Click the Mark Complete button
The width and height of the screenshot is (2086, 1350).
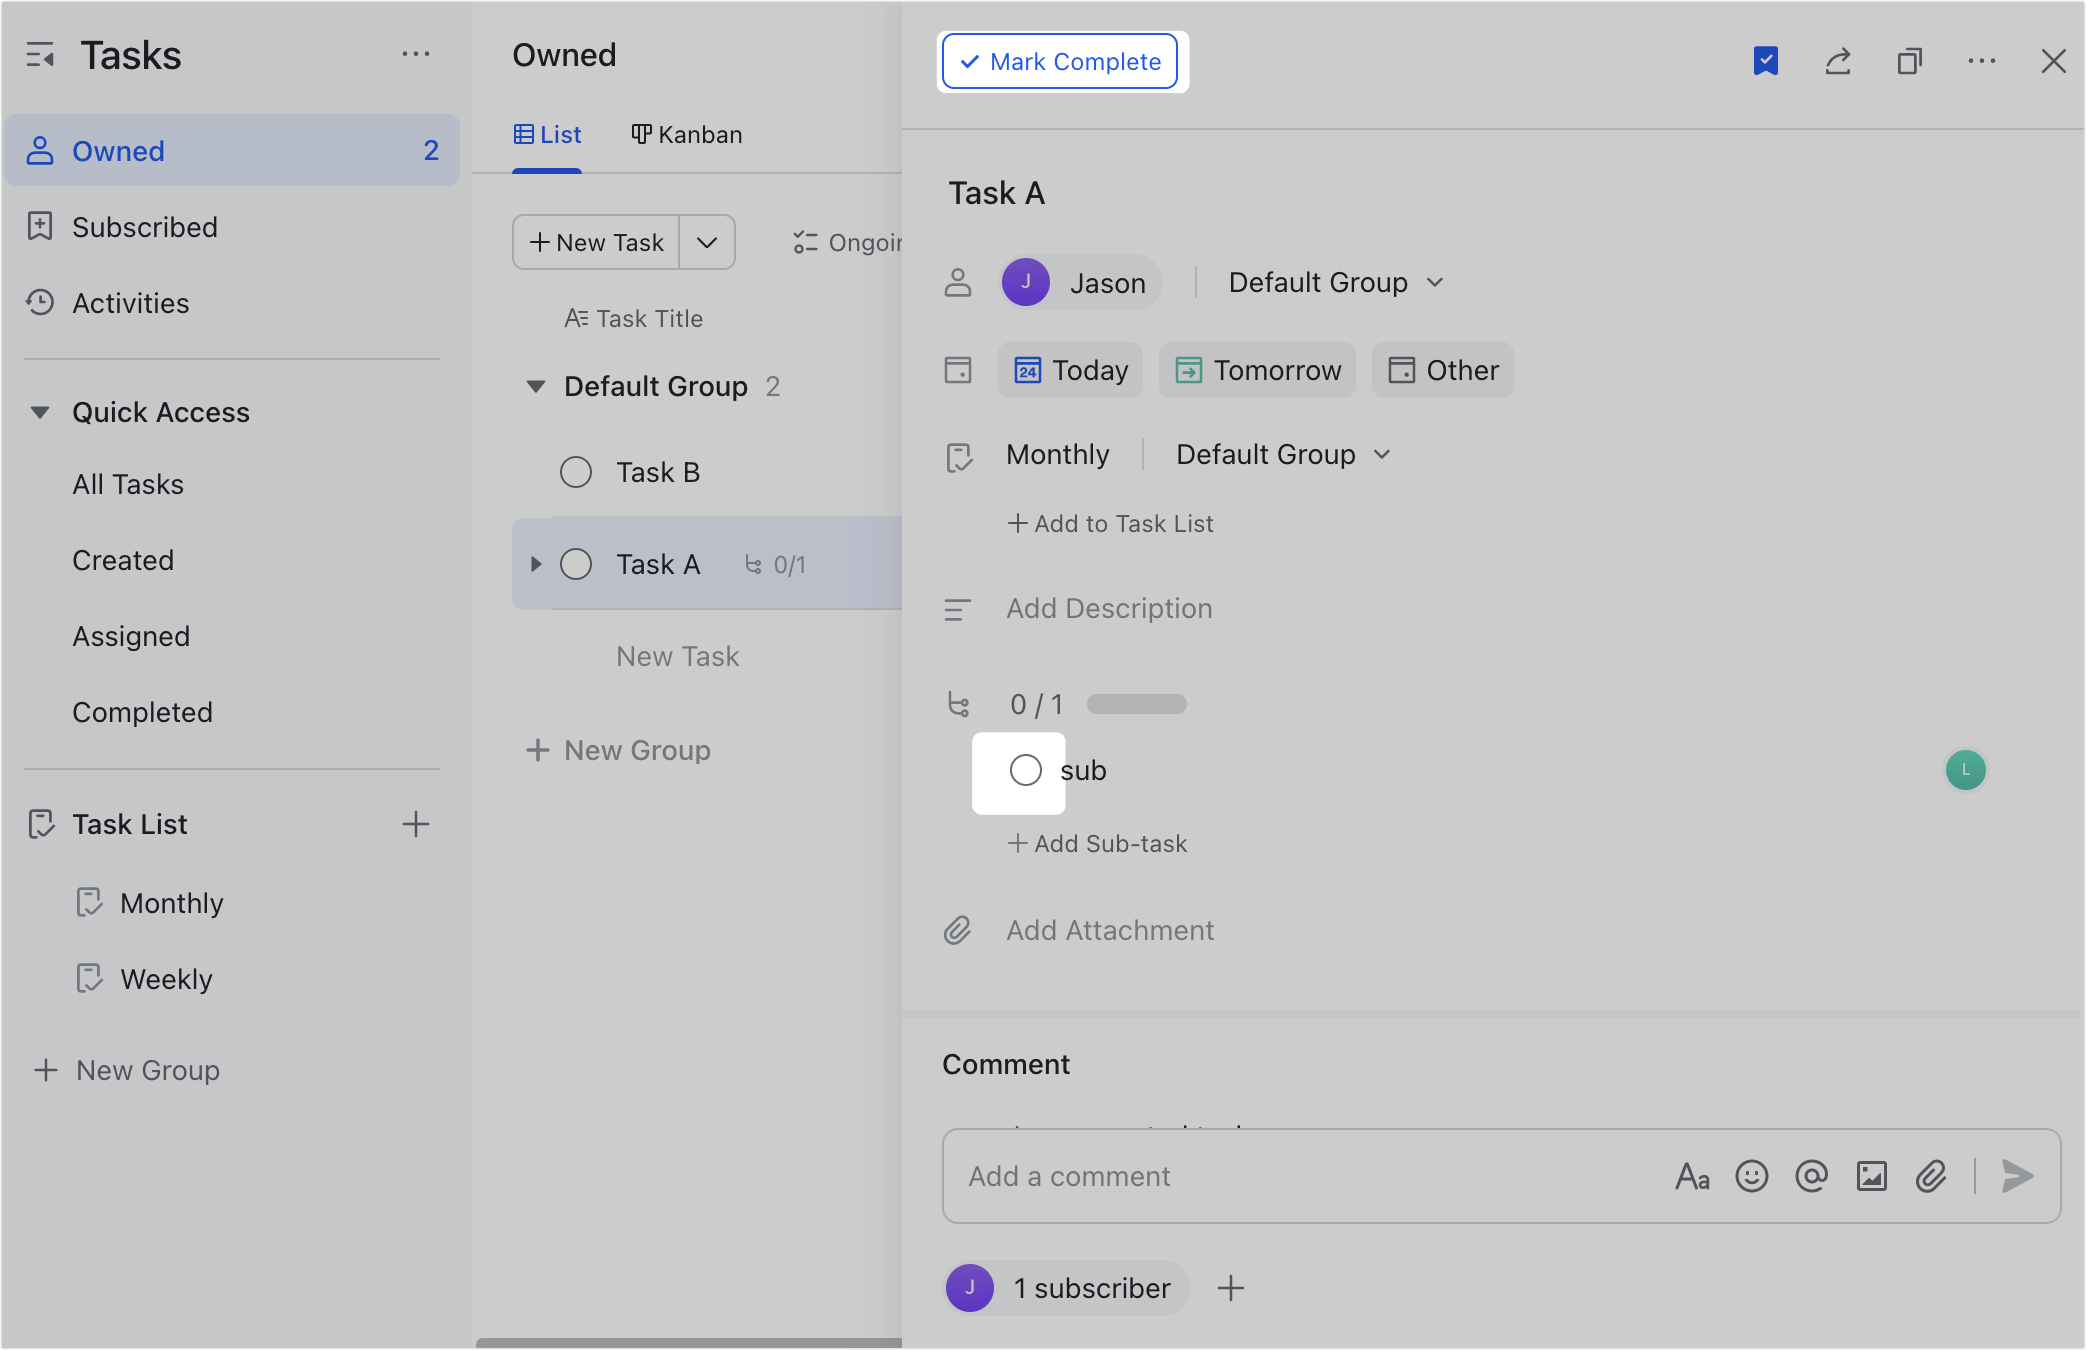pyautogui.click(x=1061, y=61)
